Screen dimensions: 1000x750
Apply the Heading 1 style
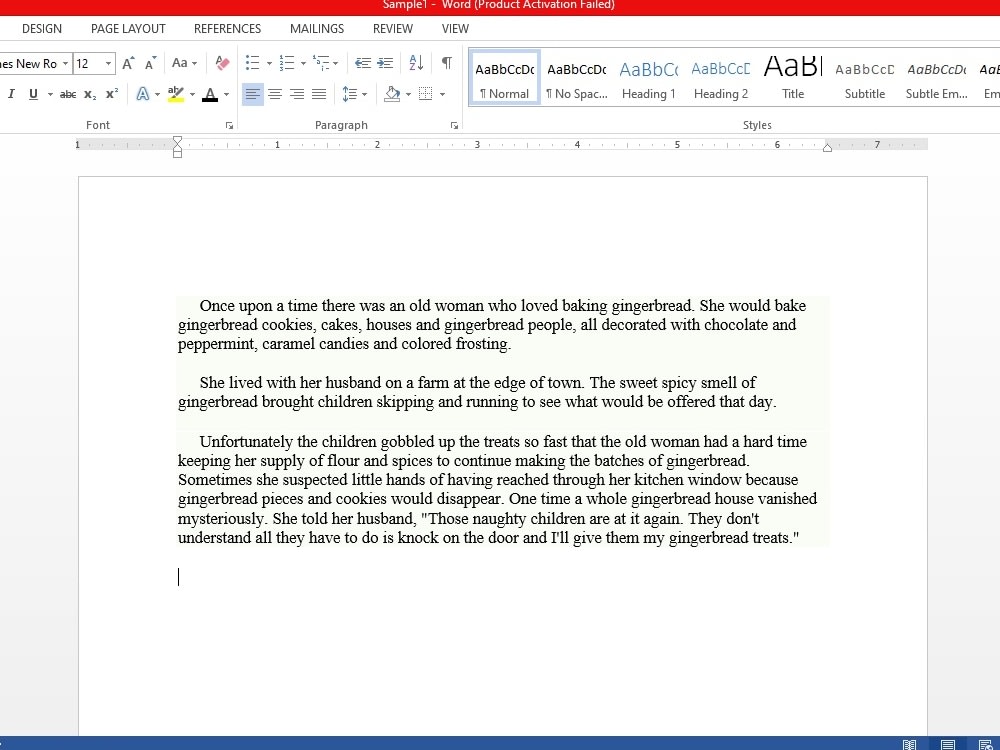[648, 75]
